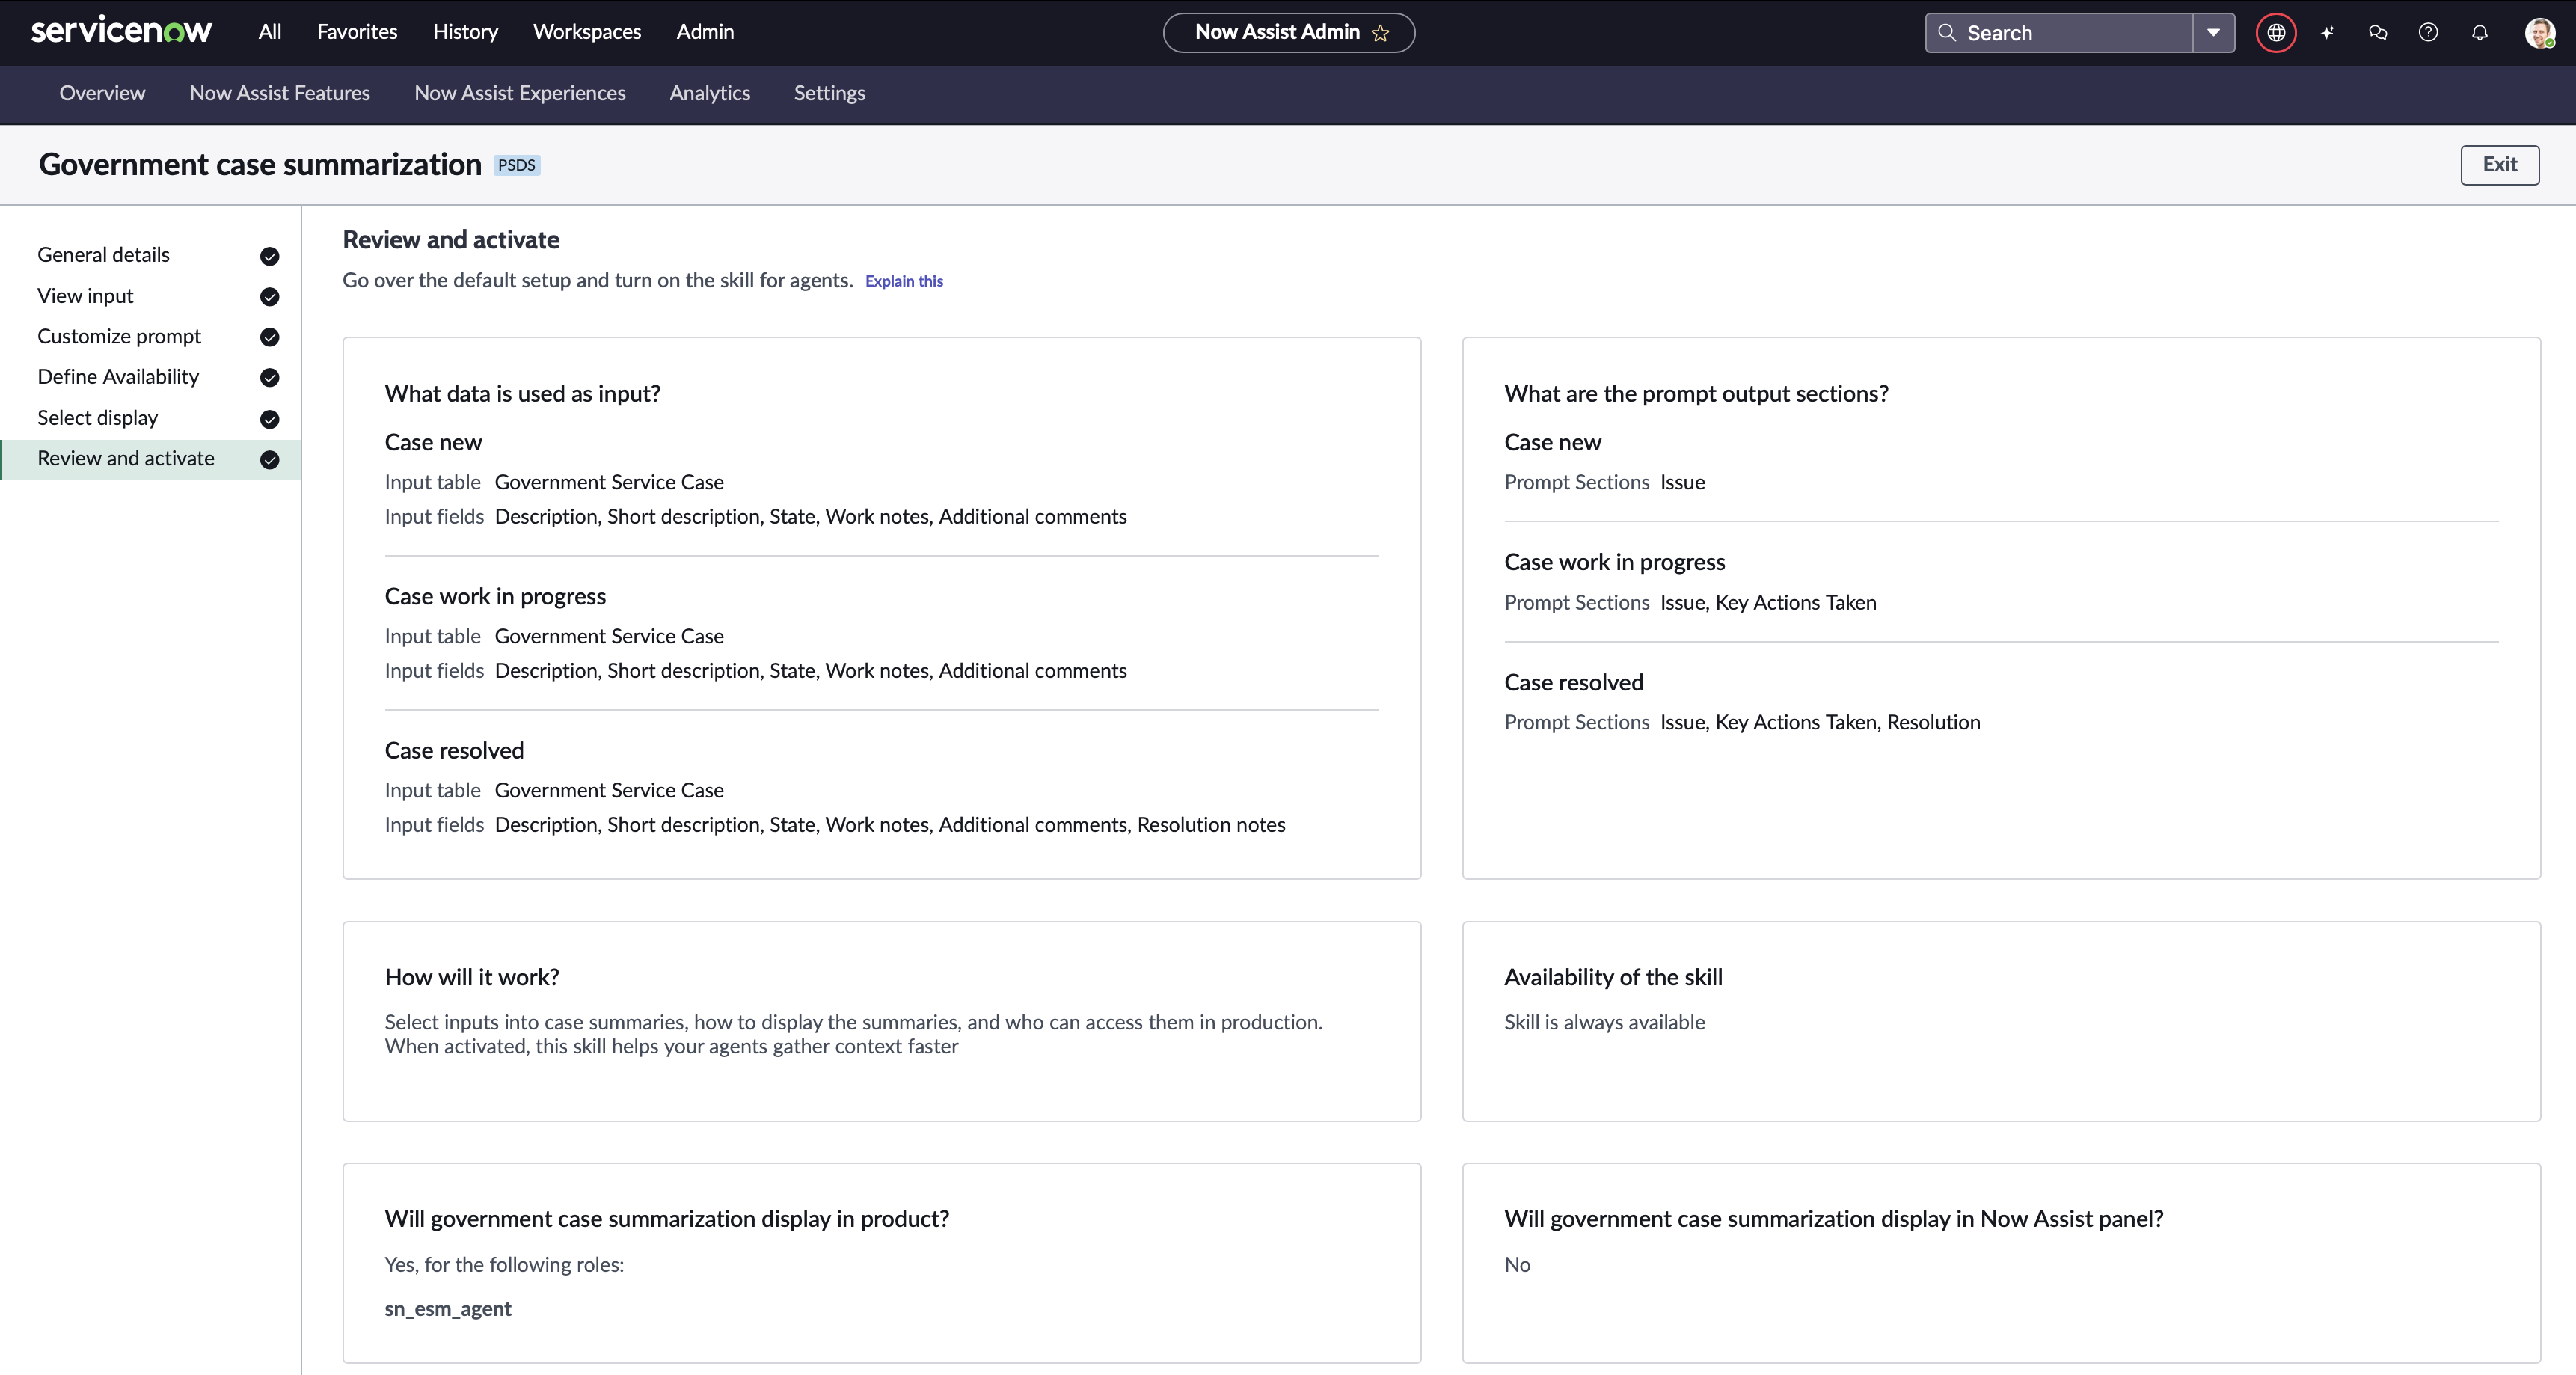2576x1375 pixels.
Task: Click 'What are the prompt output sections?' heading
Action: (1696, 394)
